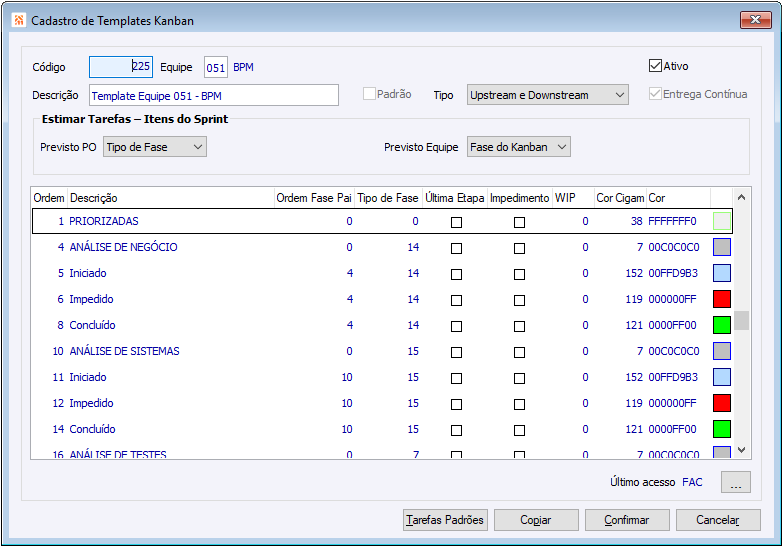Click the table scrollbar up arrow
This screenshot has height=546, width=783.
tap(742, 198)
